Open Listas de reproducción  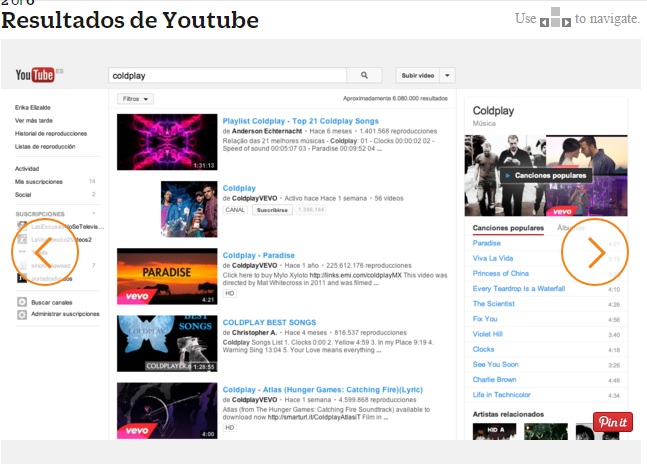(45, 146)
